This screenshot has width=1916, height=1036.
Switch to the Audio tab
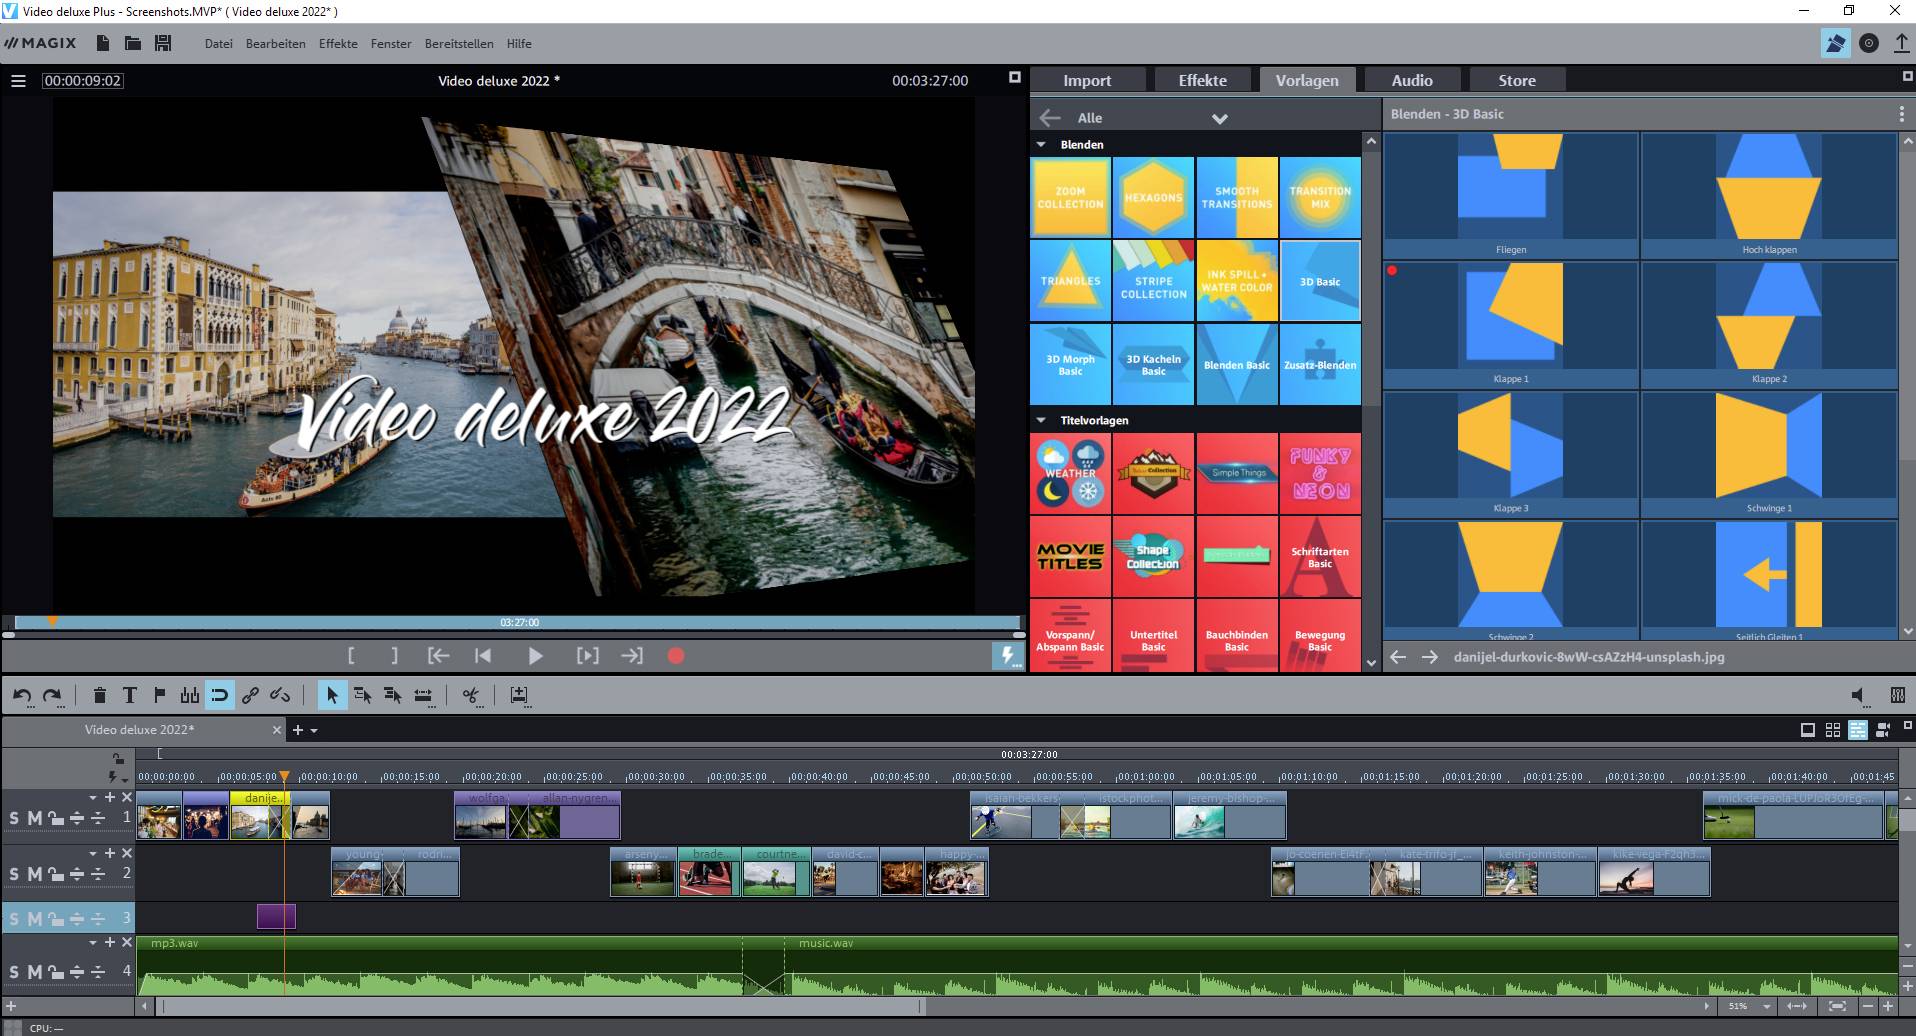point(1412,81)
